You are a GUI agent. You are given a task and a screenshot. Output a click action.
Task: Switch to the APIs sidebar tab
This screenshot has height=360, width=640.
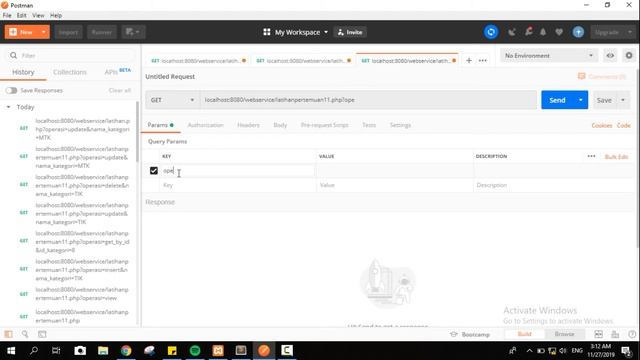(117, 72)
